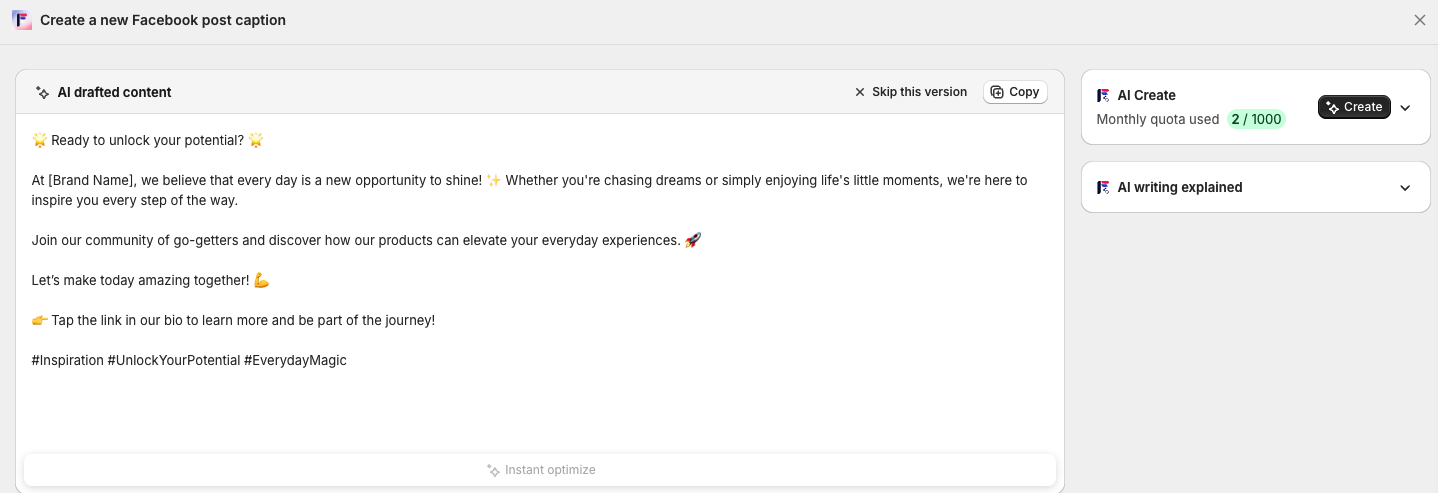Click the sparkle icon beside AI drafted content
1438x493 pixels.
click(x=43, y=92)
